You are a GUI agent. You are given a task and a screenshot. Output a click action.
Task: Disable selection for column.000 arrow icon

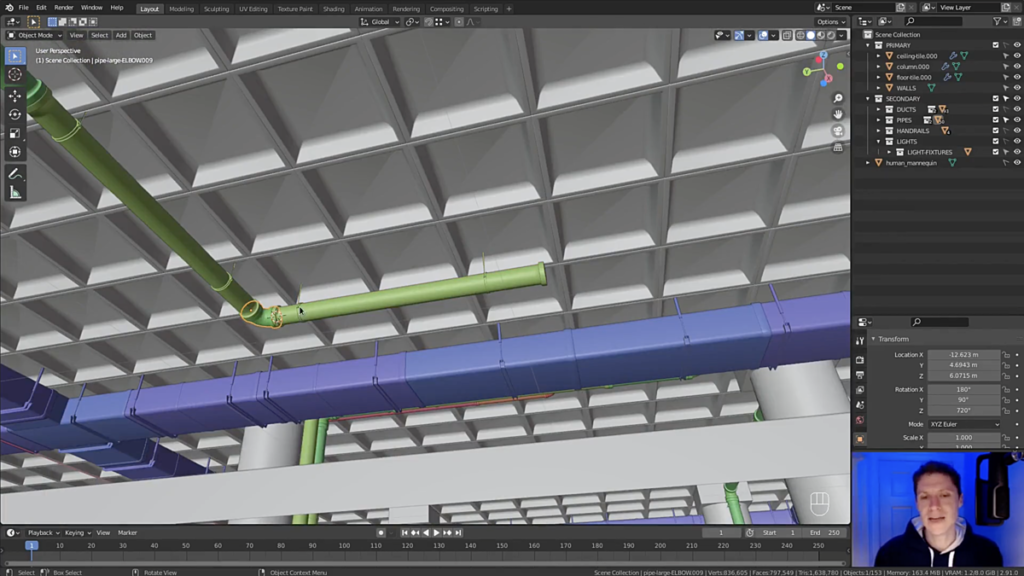pyautogui.click(x=1006, y=67)
